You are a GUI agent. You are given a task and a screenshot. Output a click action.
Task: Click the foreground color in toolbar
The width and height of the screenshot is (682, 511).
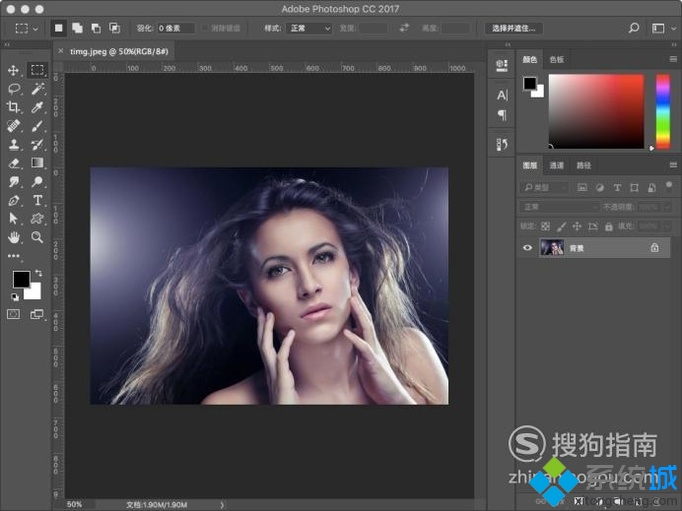pyautogui.click(x=20, y=279)
